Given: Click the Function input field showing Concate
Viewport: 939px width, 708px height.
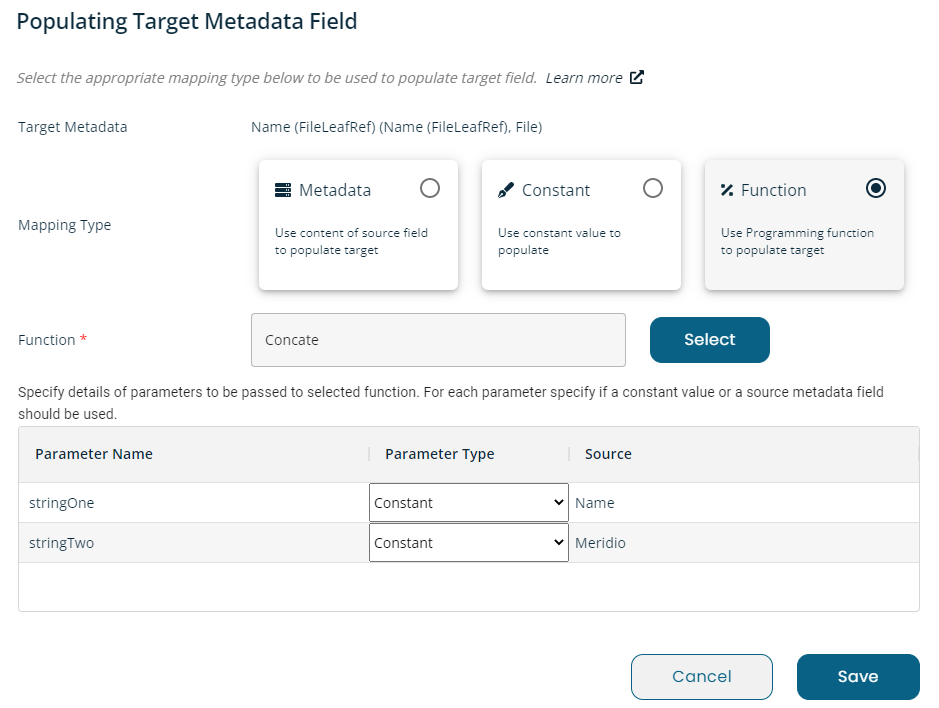Looking at the screenshot, I should (x=438, y=340).
